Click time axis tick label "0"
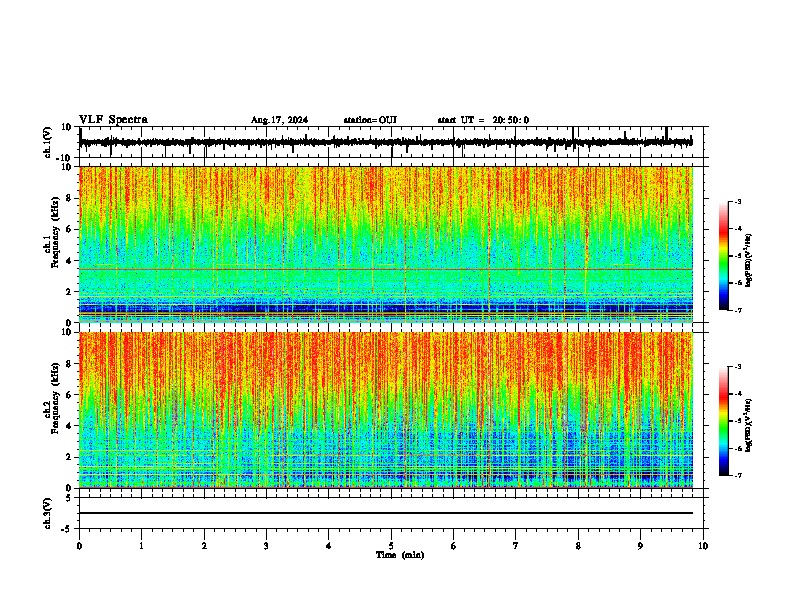Viewport: 792px width, 612px height. [x=79, y=546]
